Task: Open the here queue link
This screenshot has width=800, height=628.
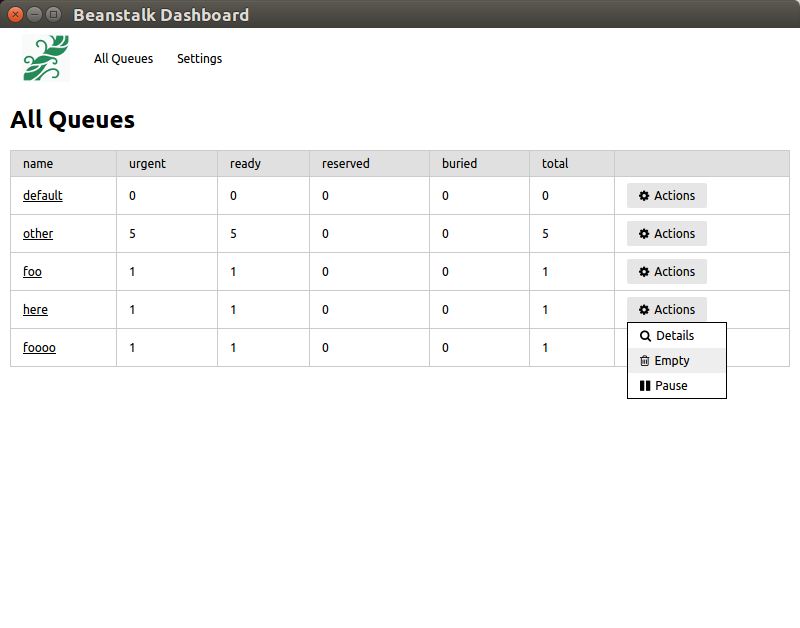Action: [35, 310]
